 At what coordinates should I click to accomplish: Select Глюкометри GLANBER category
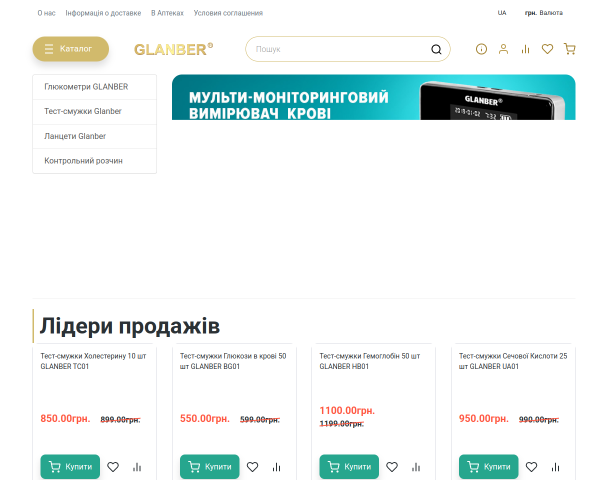point(95,87)
